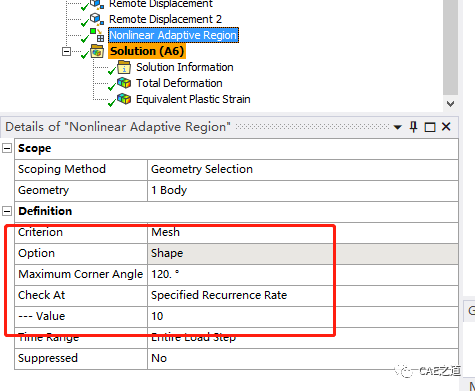Image resolution: width=475 pixels, height=391 pixels.
Task: Collapse the Scope section
Action: click(x=7, y=148)
